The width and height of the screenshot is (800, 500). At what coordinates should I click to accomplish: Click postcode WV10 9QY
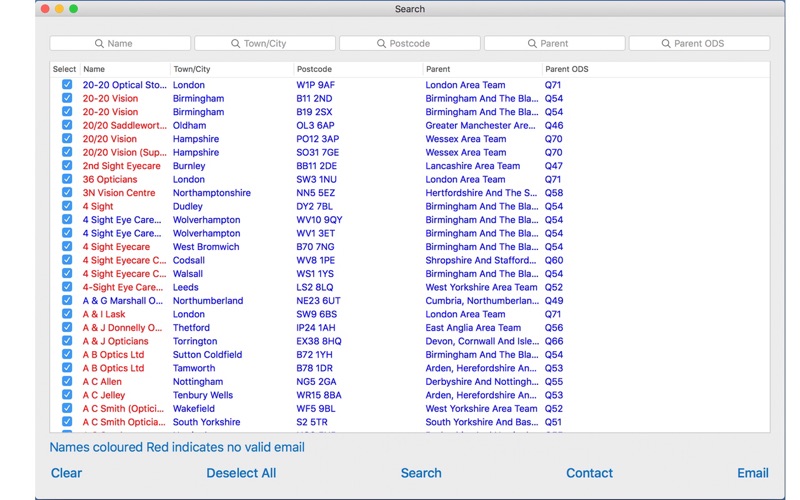tap(319, 220)
